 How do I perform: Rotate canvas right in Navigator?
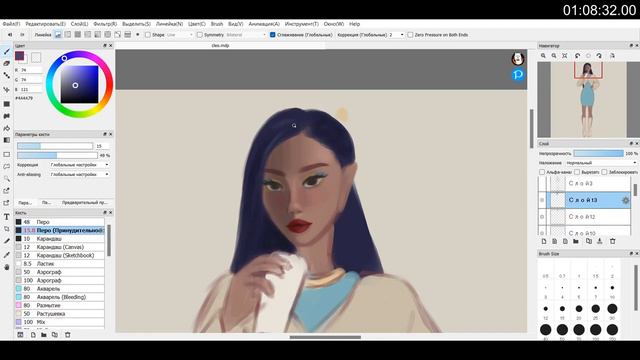point(599,56)
